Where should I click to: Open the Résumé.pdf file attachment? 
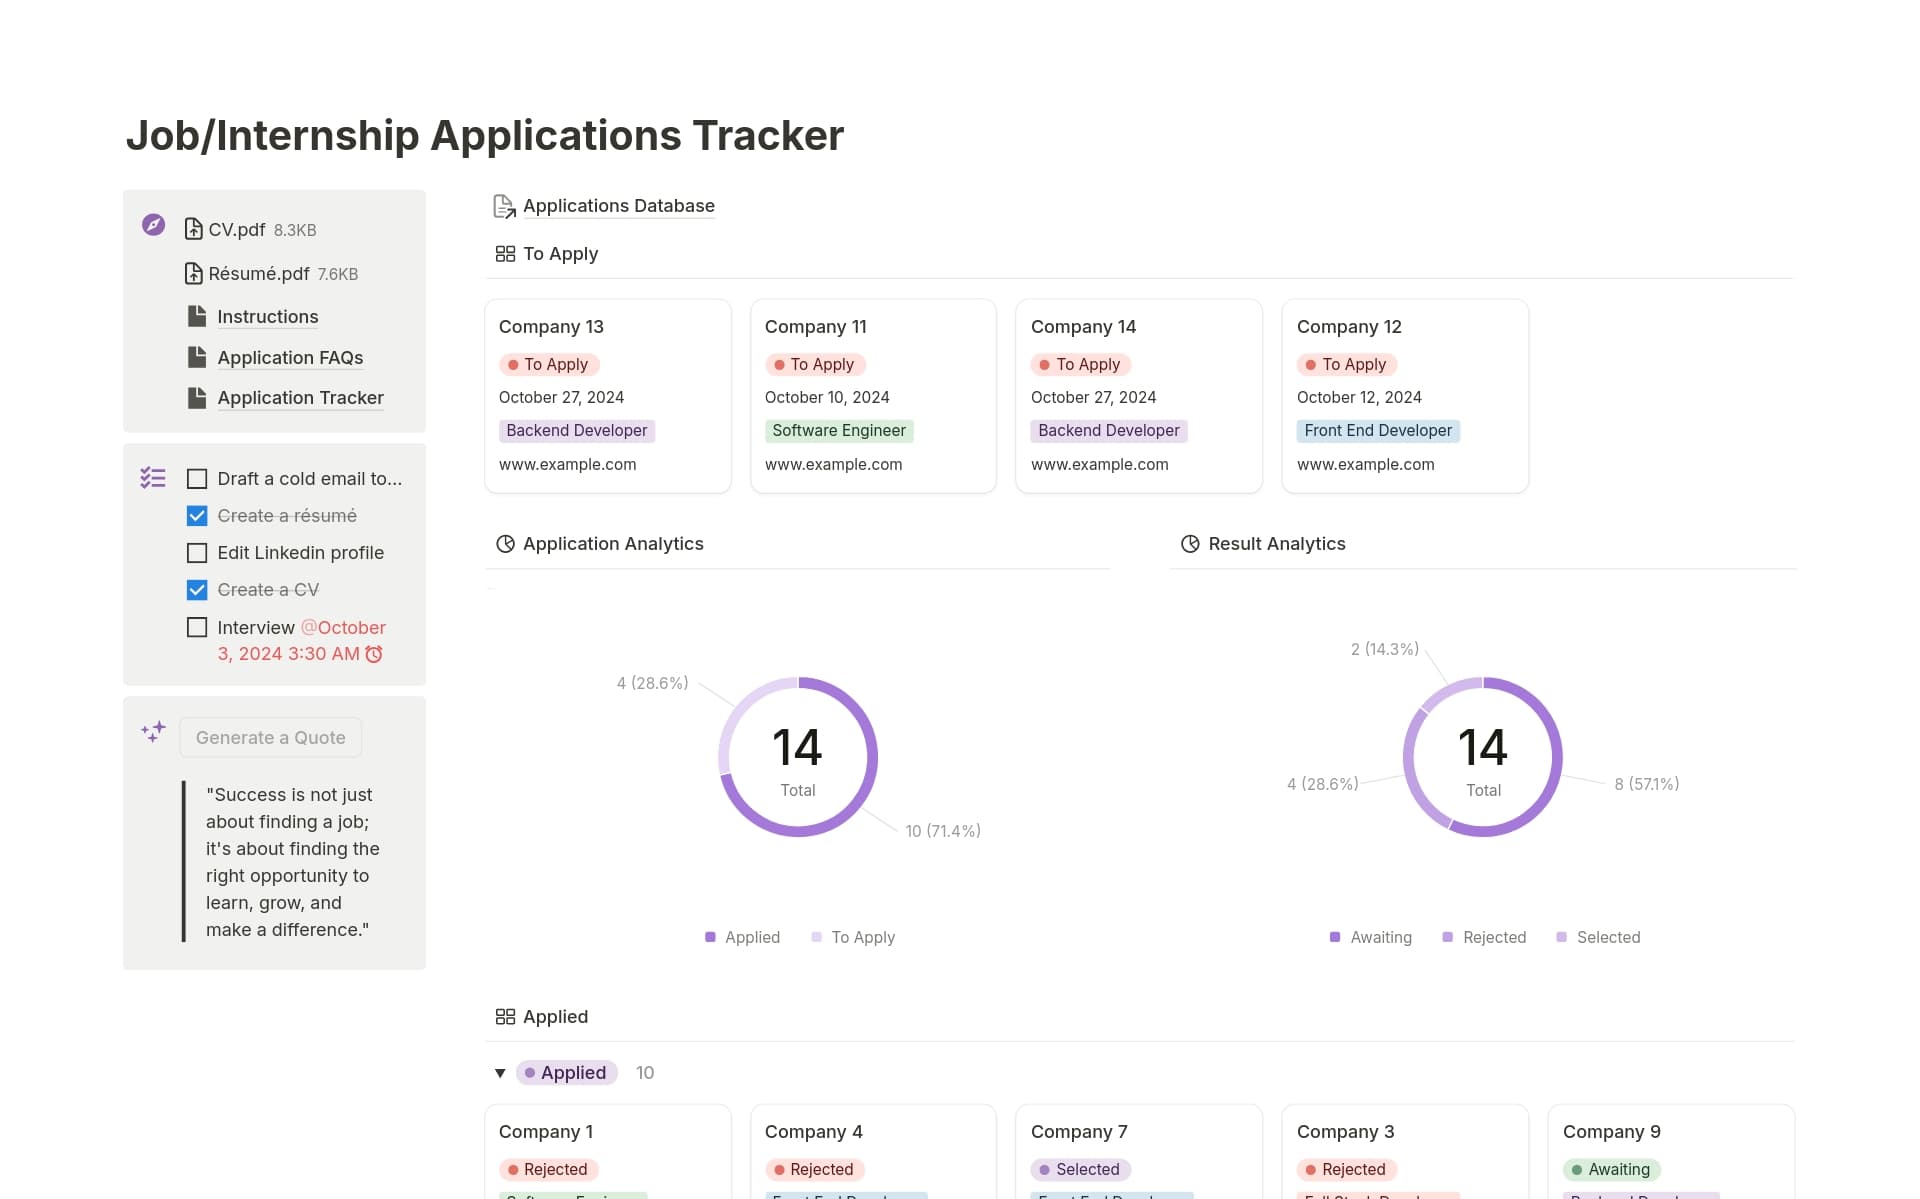257,273
